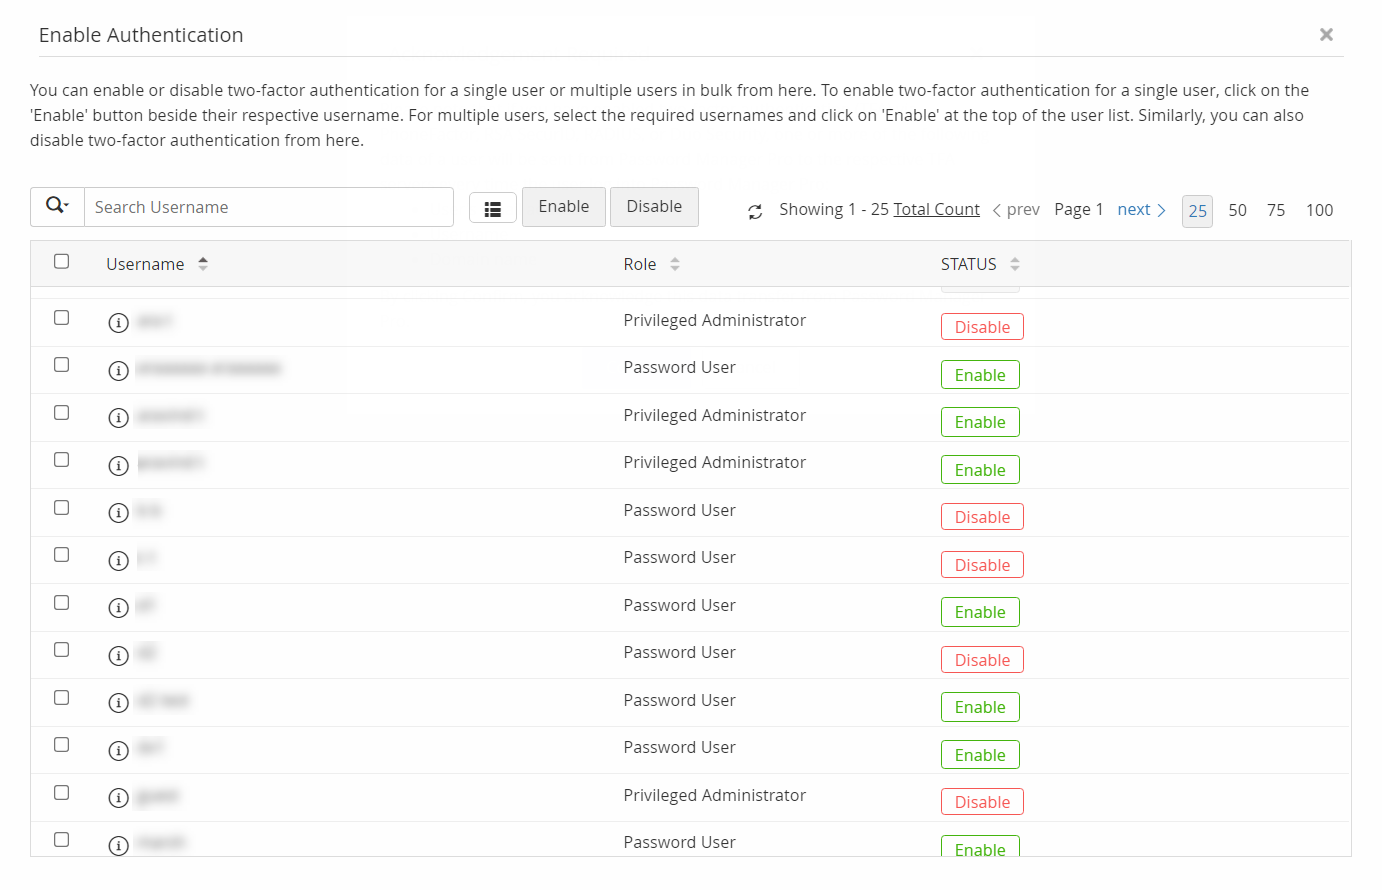
Task: Click the refresh icon above the user list
Action: [x=754, y=211]
